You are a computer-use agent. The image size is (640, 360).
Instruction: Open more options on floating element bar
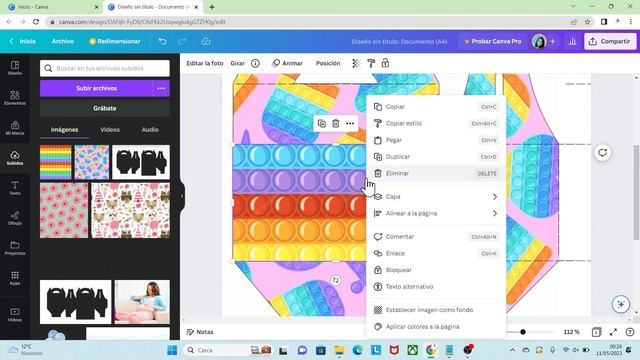pyautogui.click(x=350, y=123)
